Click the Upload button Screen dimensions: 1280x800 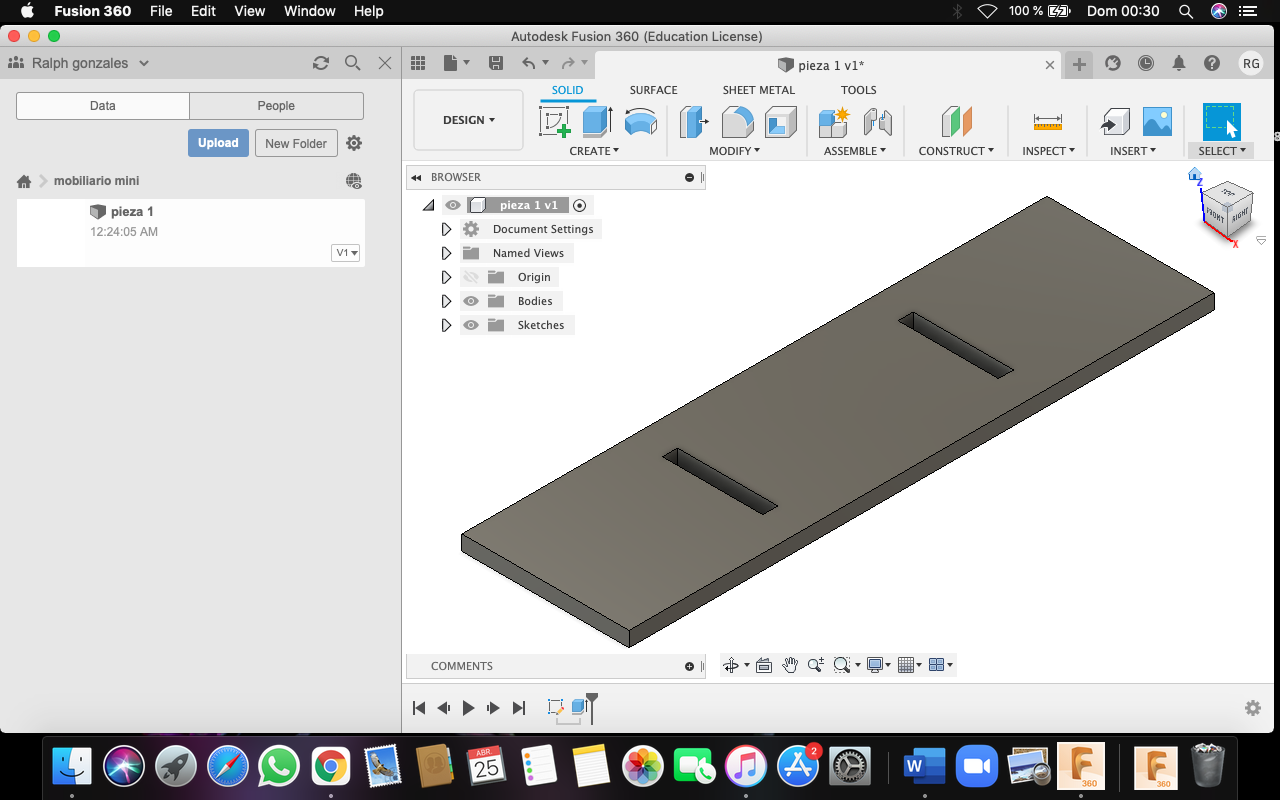point(218,143)
